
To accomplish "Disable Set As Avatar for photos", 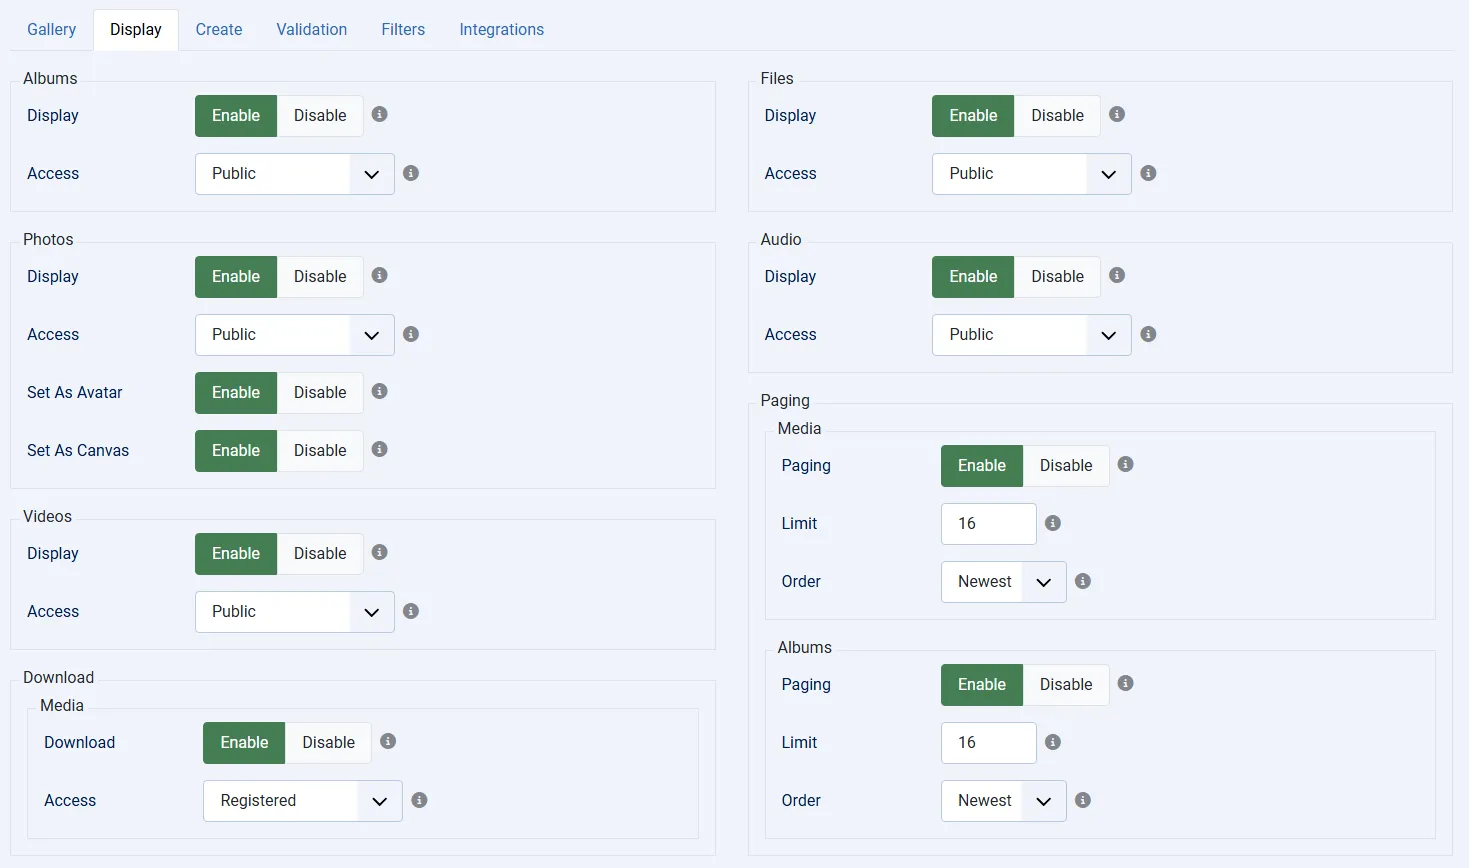I will (320, 393).
